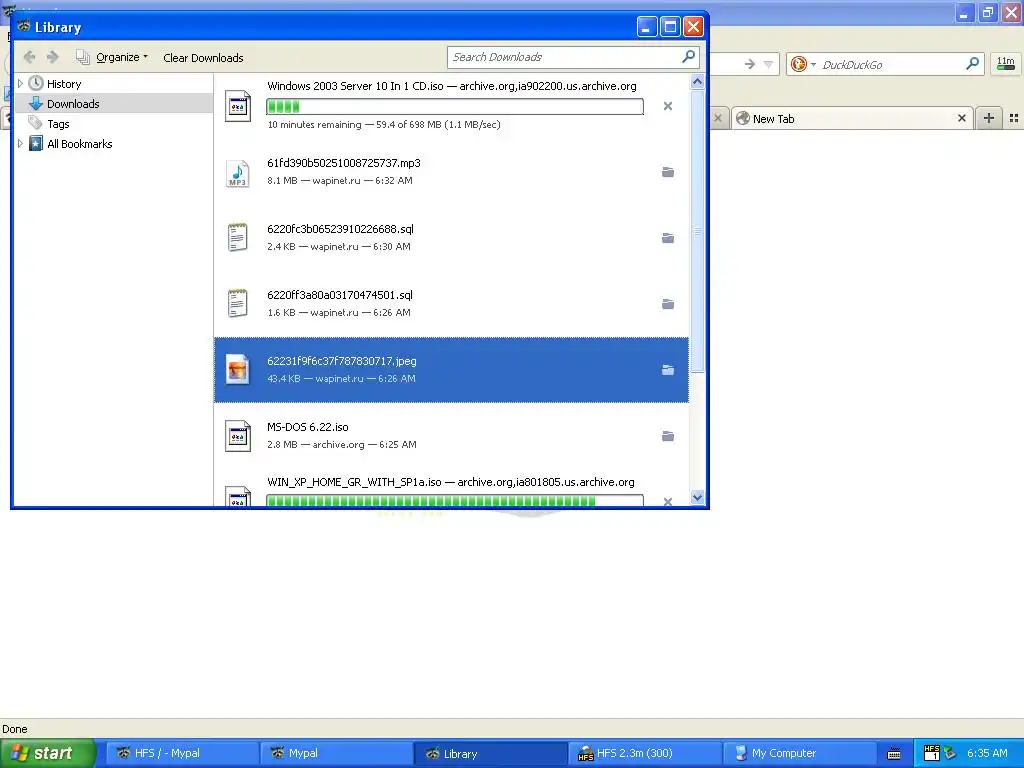Click the MS-DOS 6.22.iso file icon
This screenshot has width=1024, height=768.
238,436
